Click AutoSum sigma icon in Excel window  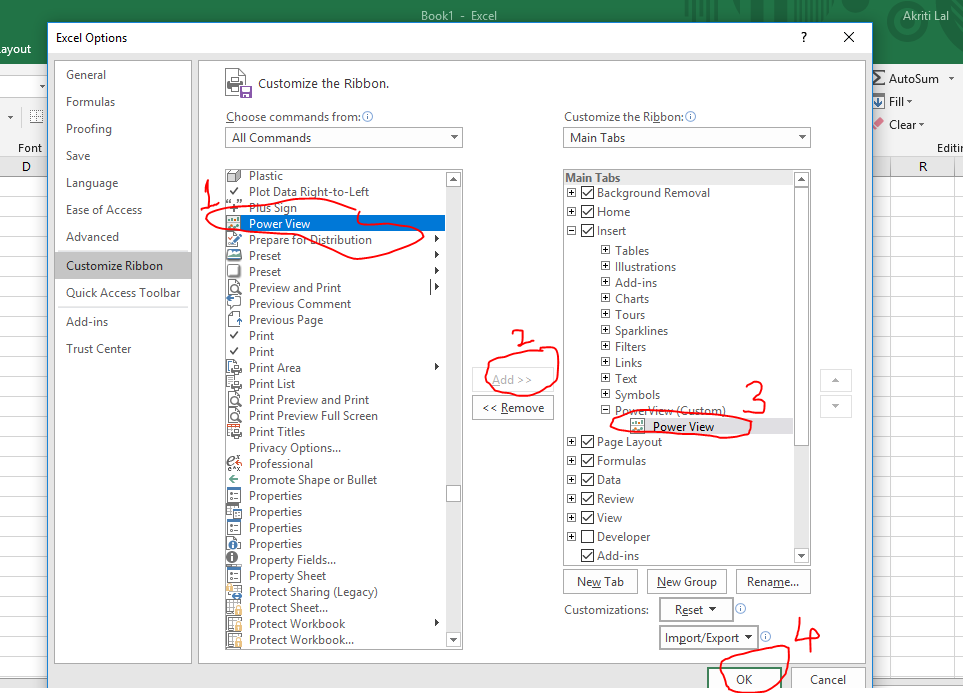[x=879, y=78]
